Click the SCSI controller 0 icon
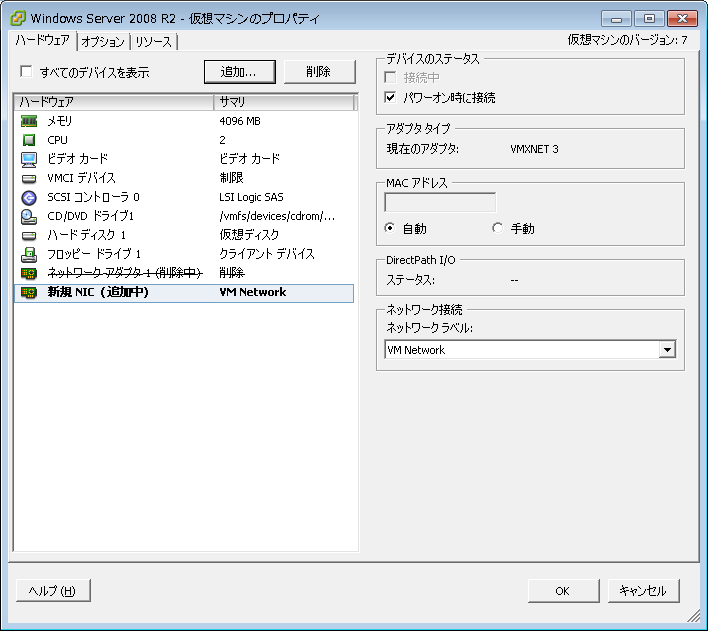Image resolution: width=708 pixels, height=631 pixels. click(29, 197)
